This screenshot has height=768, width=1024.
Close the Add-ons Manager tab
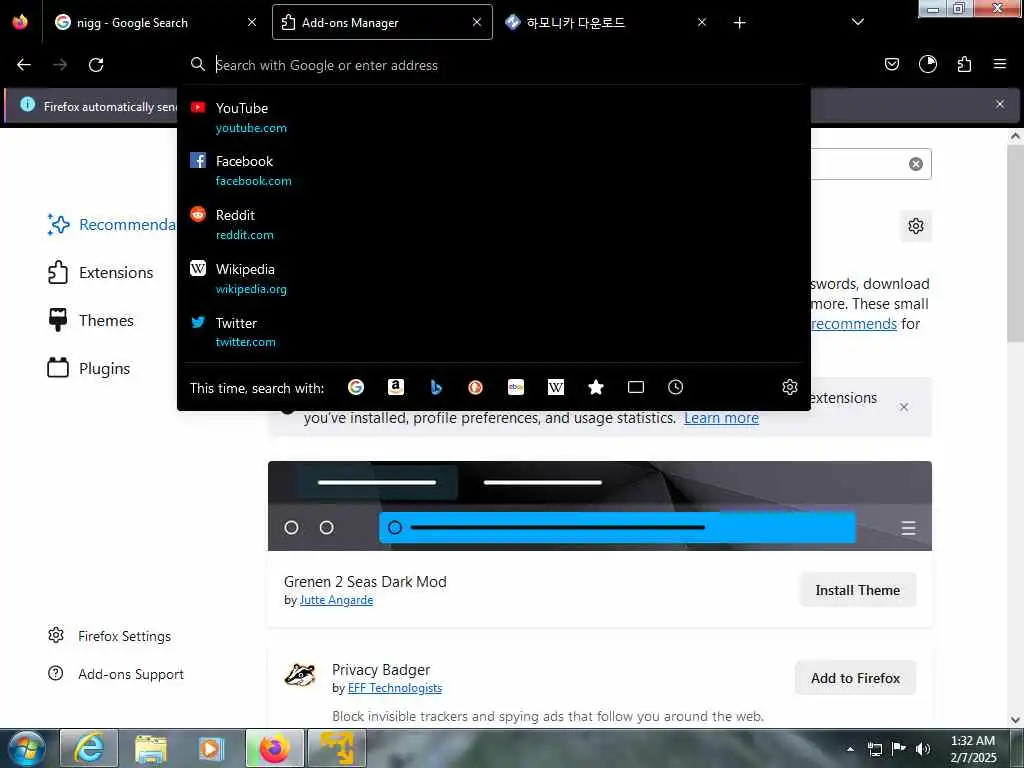point(477,22)
